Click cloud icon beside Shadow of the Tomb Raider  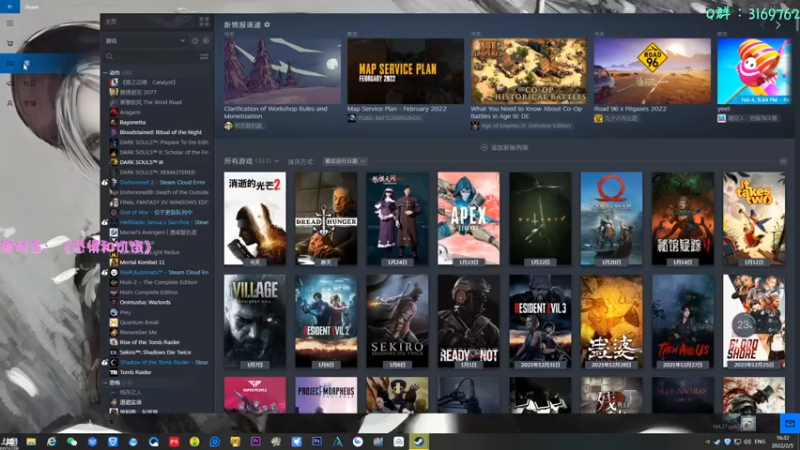(105, 362)
